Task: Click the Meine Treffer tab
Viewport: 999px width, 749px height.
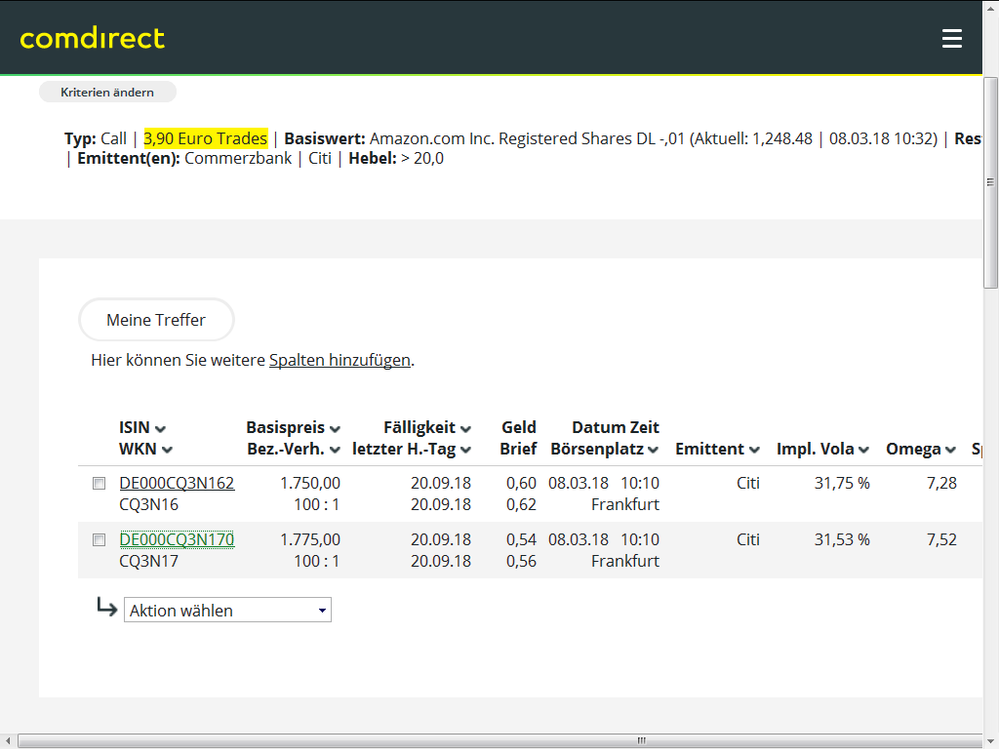Action: 156,320
